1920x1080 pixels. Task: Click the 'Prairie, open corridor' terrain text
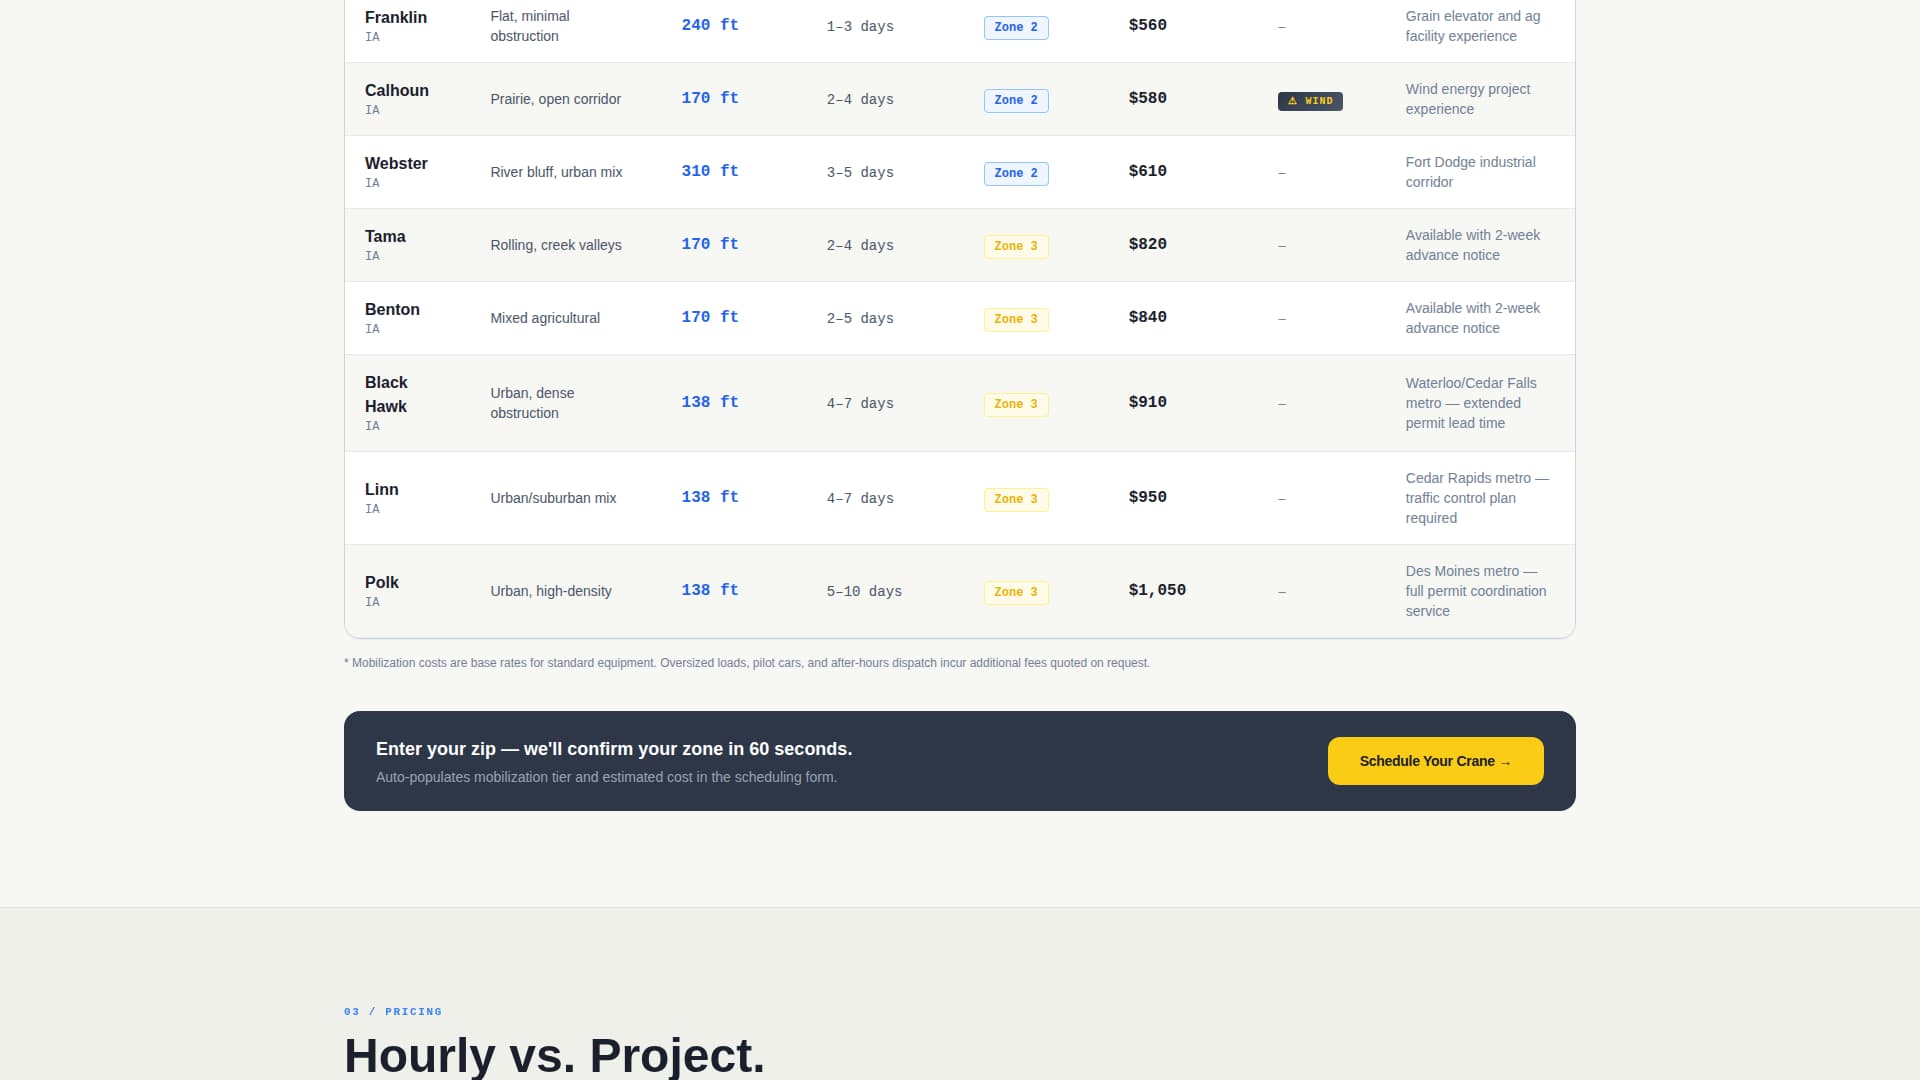pos(555,99)
